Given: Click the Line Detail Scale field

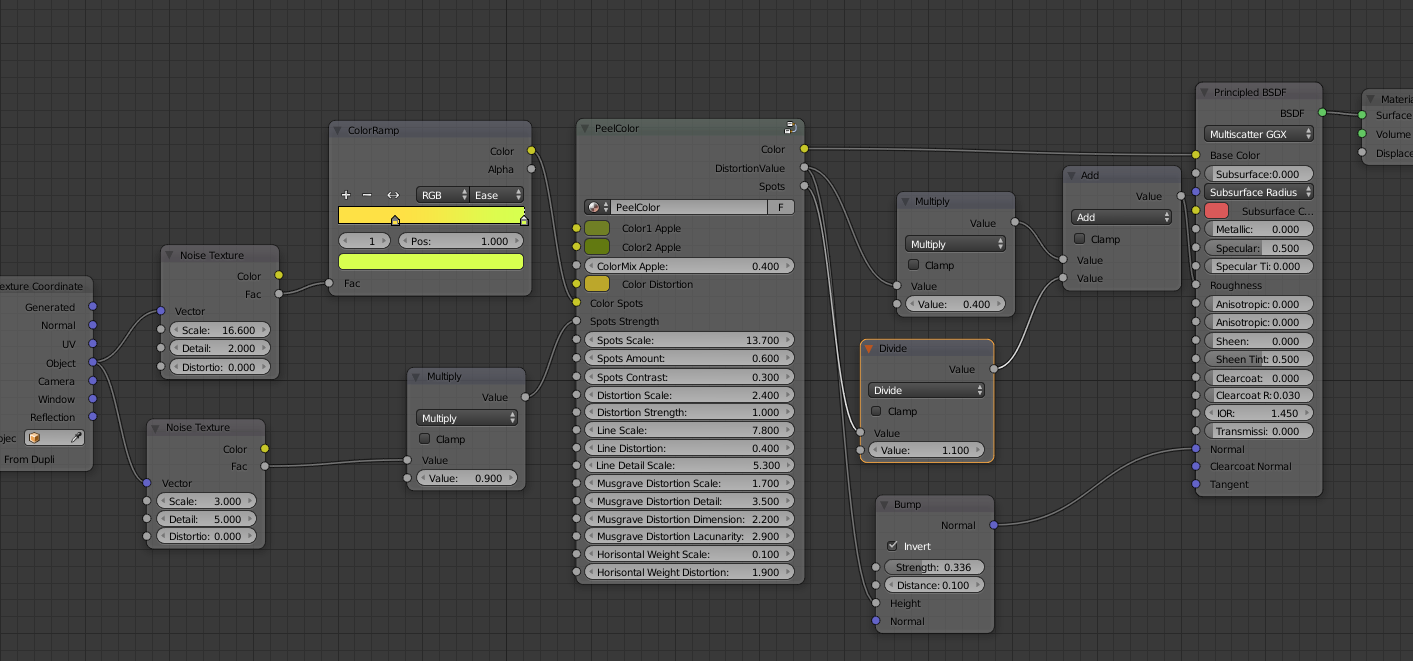Looking at the screenshot, I should pos(690,465).
